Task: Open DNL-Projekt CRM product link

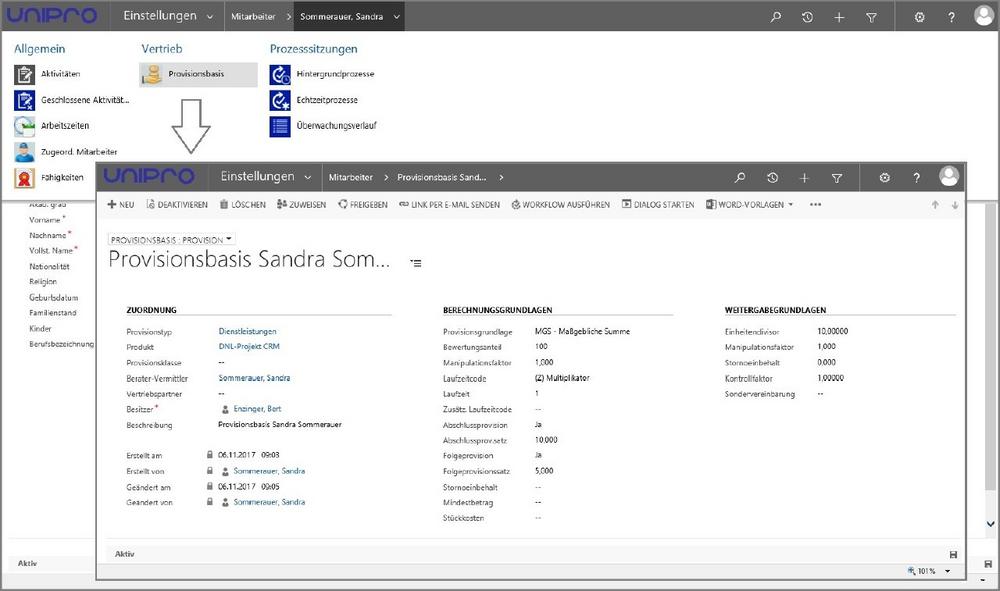Action: tap(249, 347)
